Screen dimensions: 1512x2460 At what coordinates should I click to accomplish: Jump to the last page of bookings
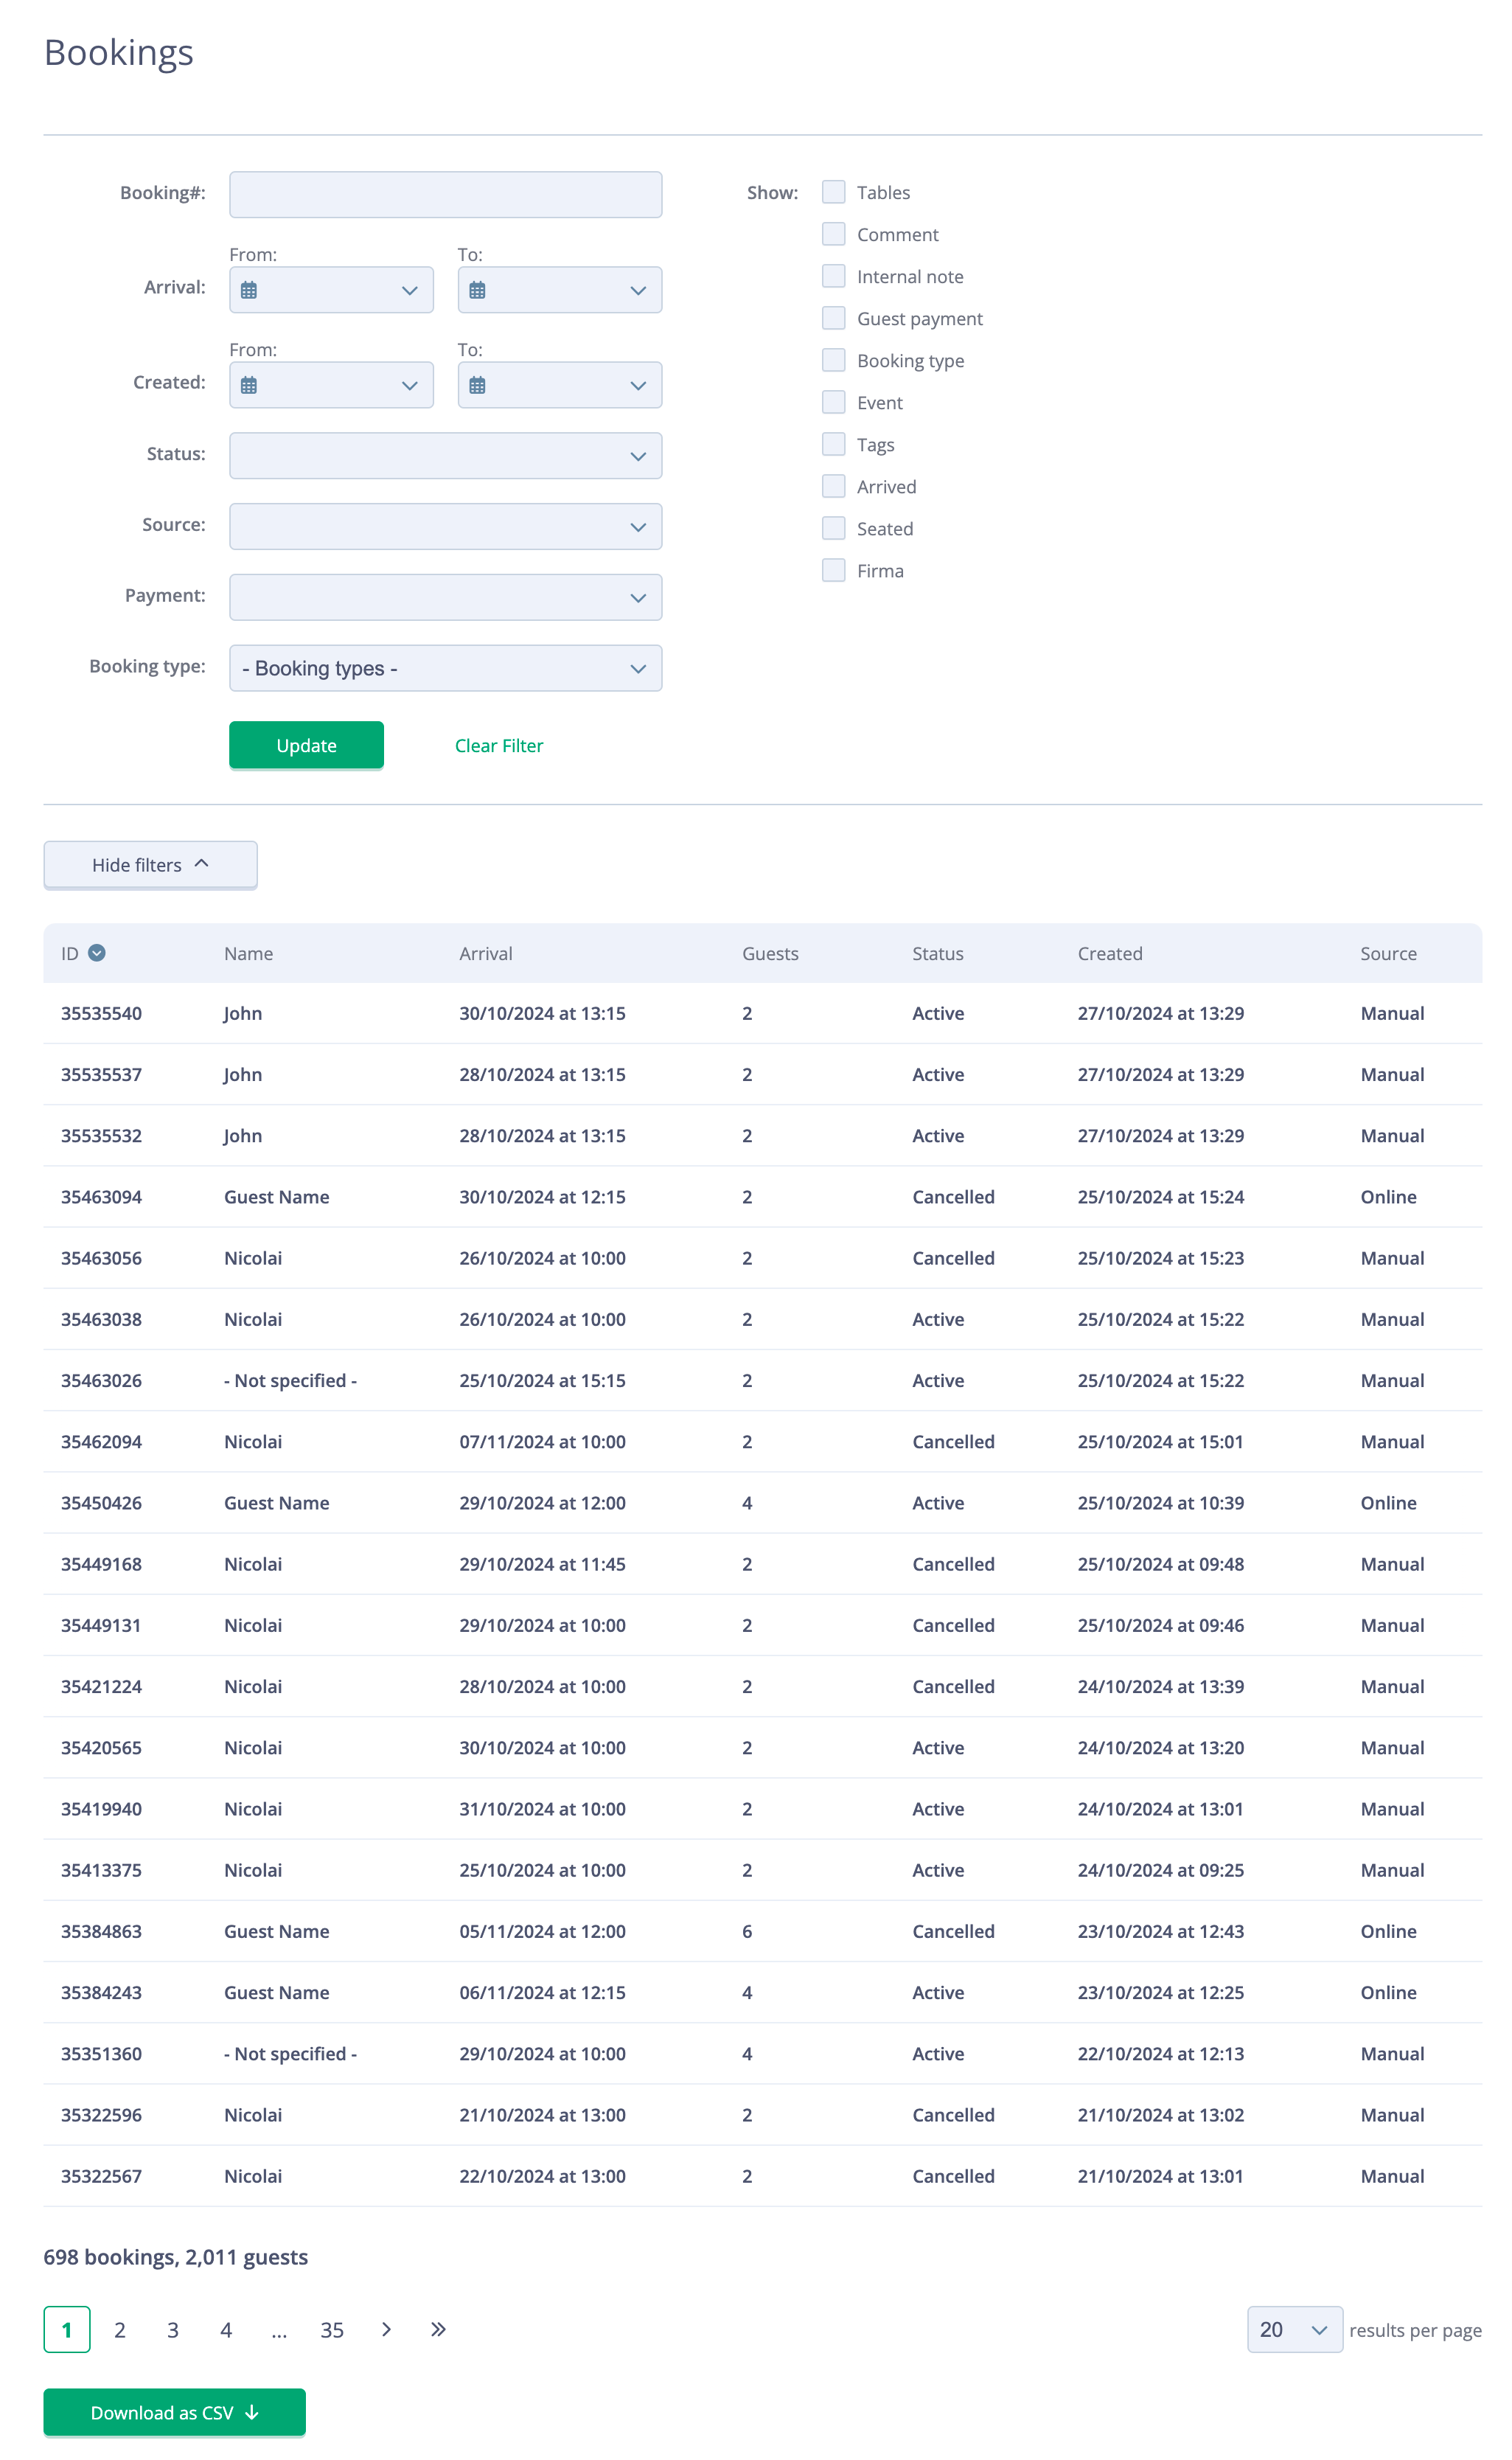point(438,2329)
